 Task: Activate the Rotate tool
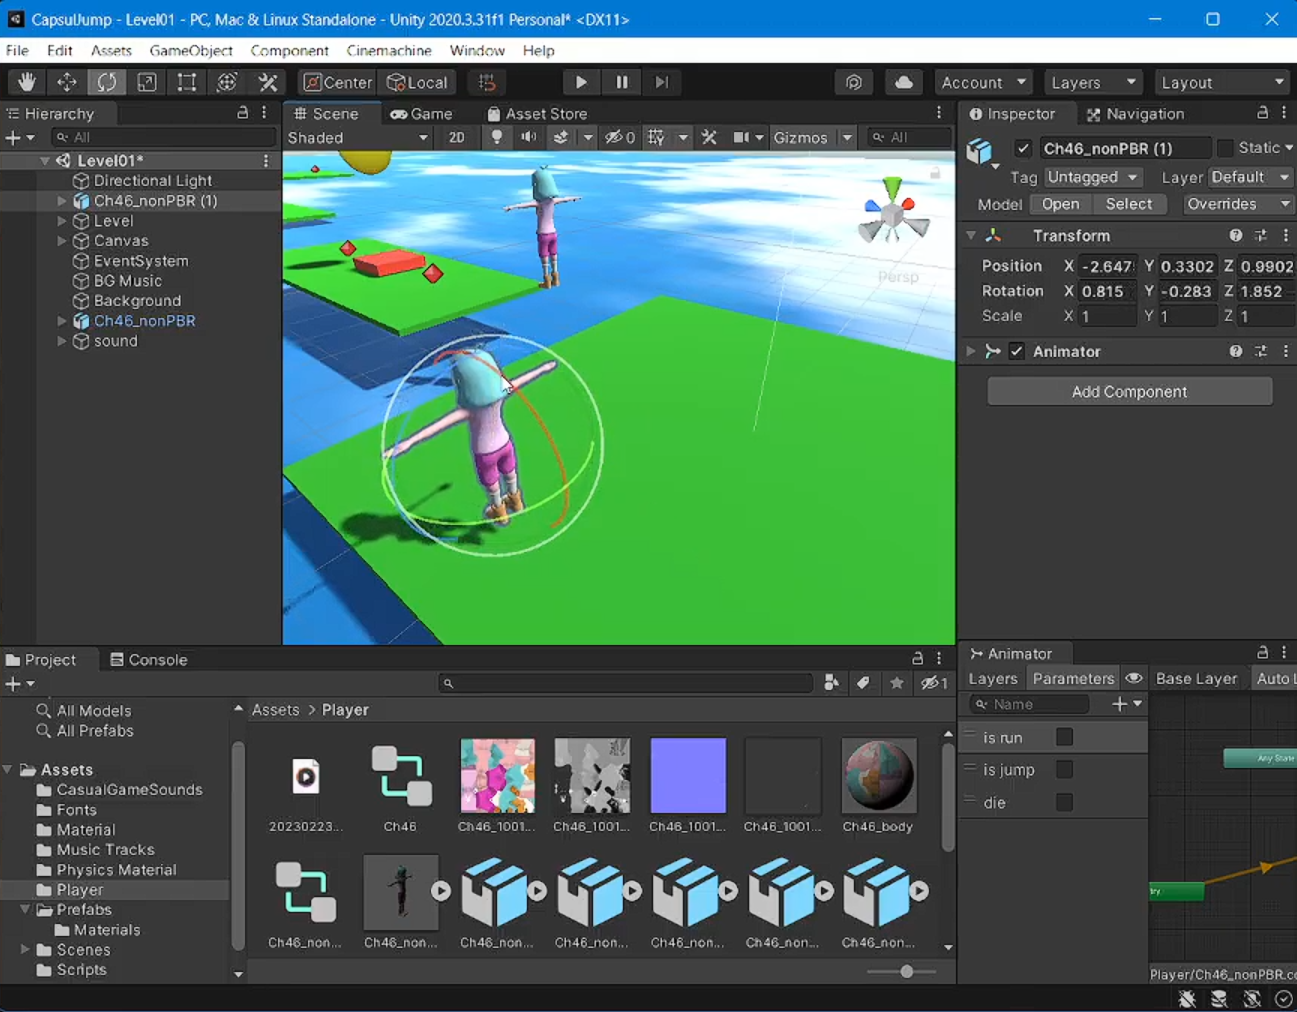(107, 82)
